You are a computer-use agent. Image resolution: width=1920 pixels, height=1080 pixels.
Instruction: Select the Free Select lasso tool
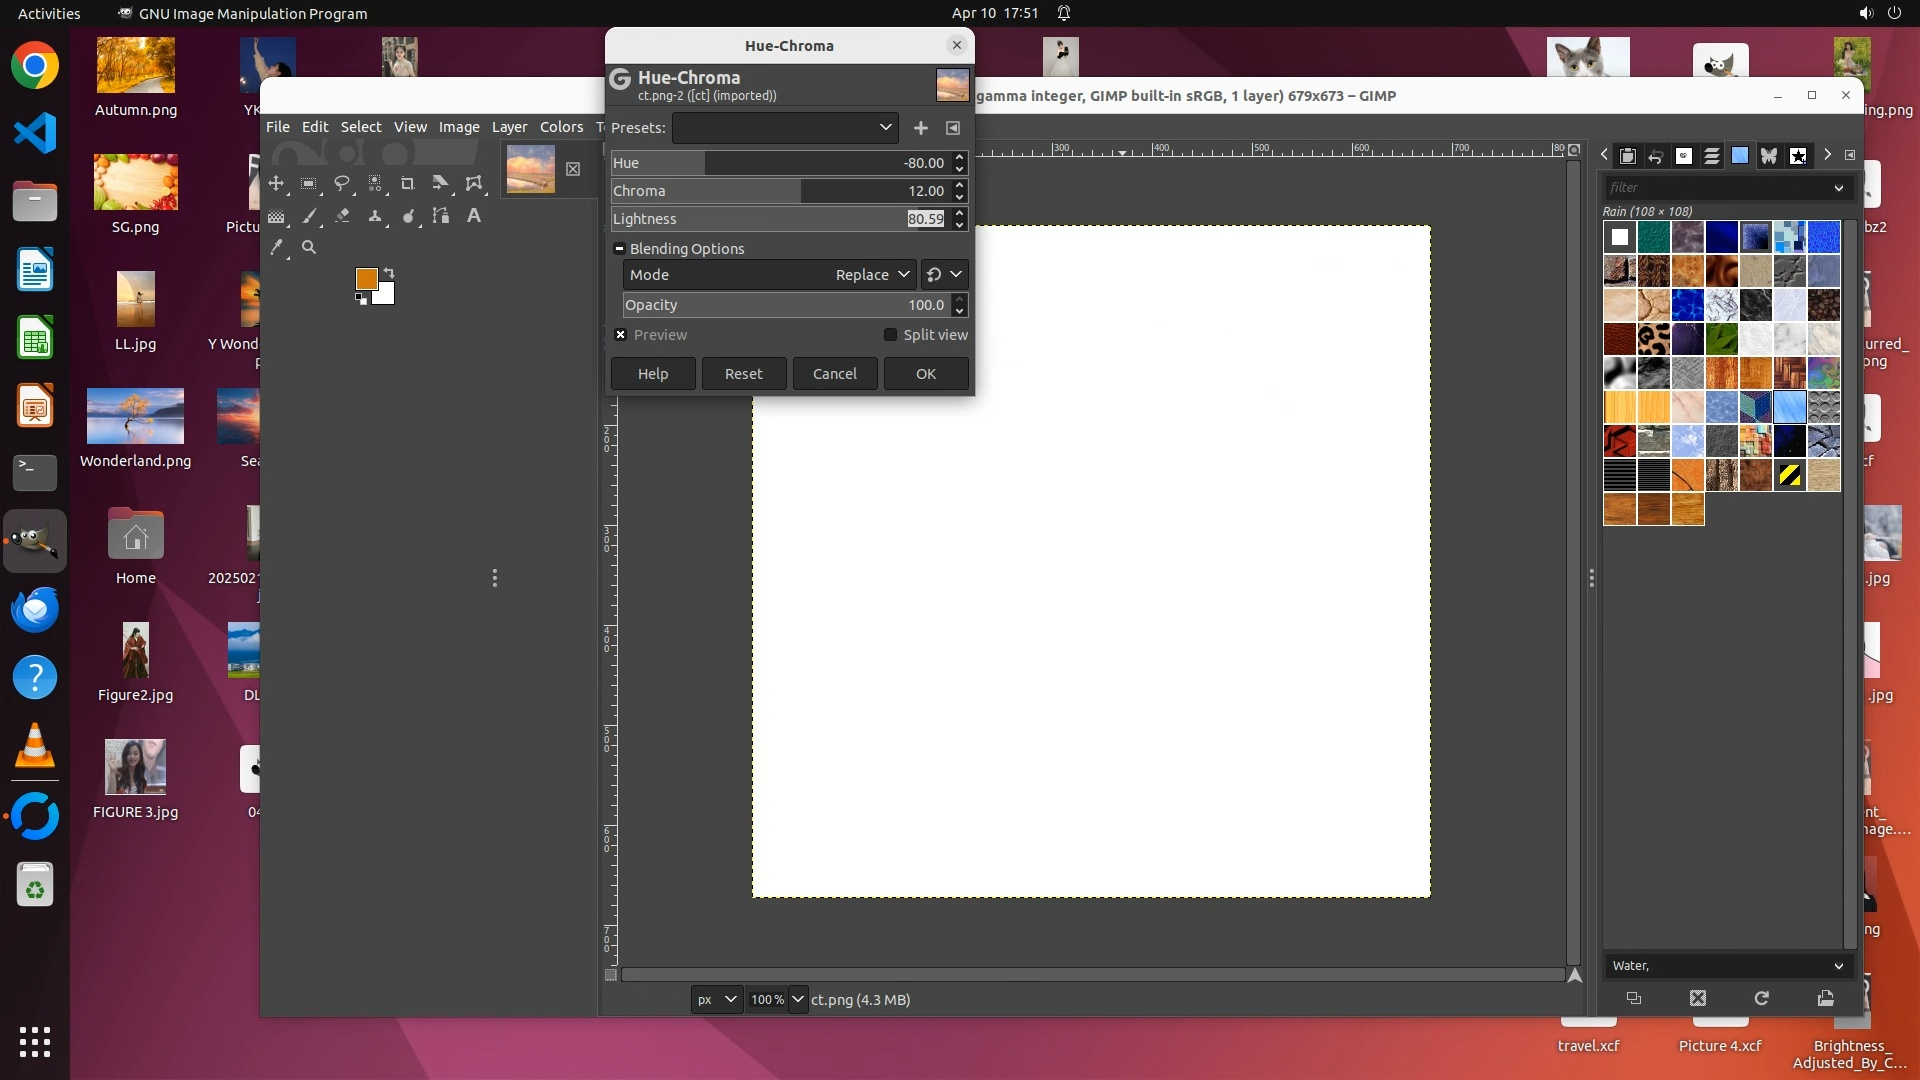click(x=342, y=184)
